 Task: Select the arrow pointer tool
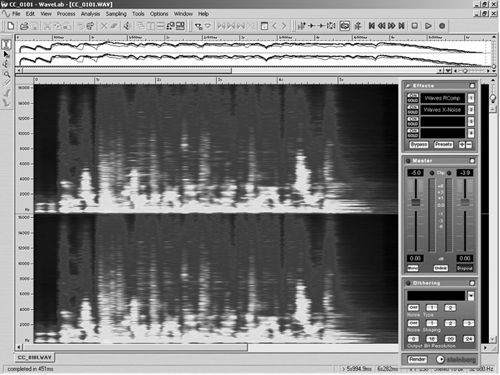coord(6,54)
